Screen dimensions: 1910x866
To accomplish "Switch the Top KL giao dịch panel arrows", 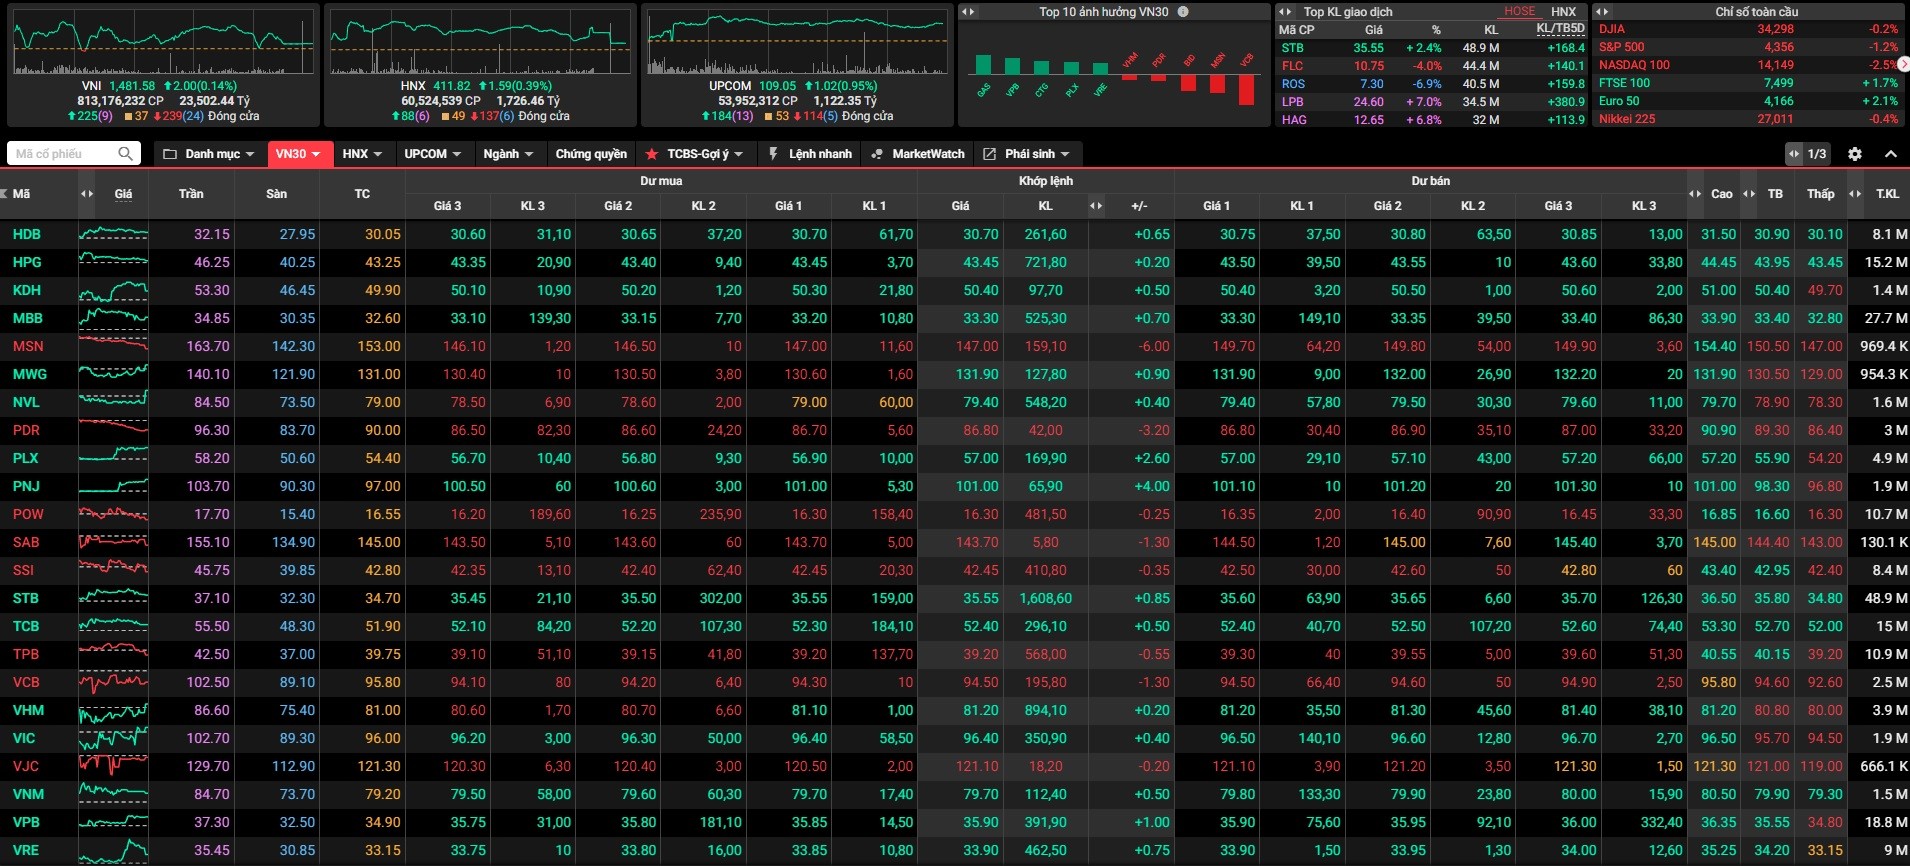I will 1286,12.
